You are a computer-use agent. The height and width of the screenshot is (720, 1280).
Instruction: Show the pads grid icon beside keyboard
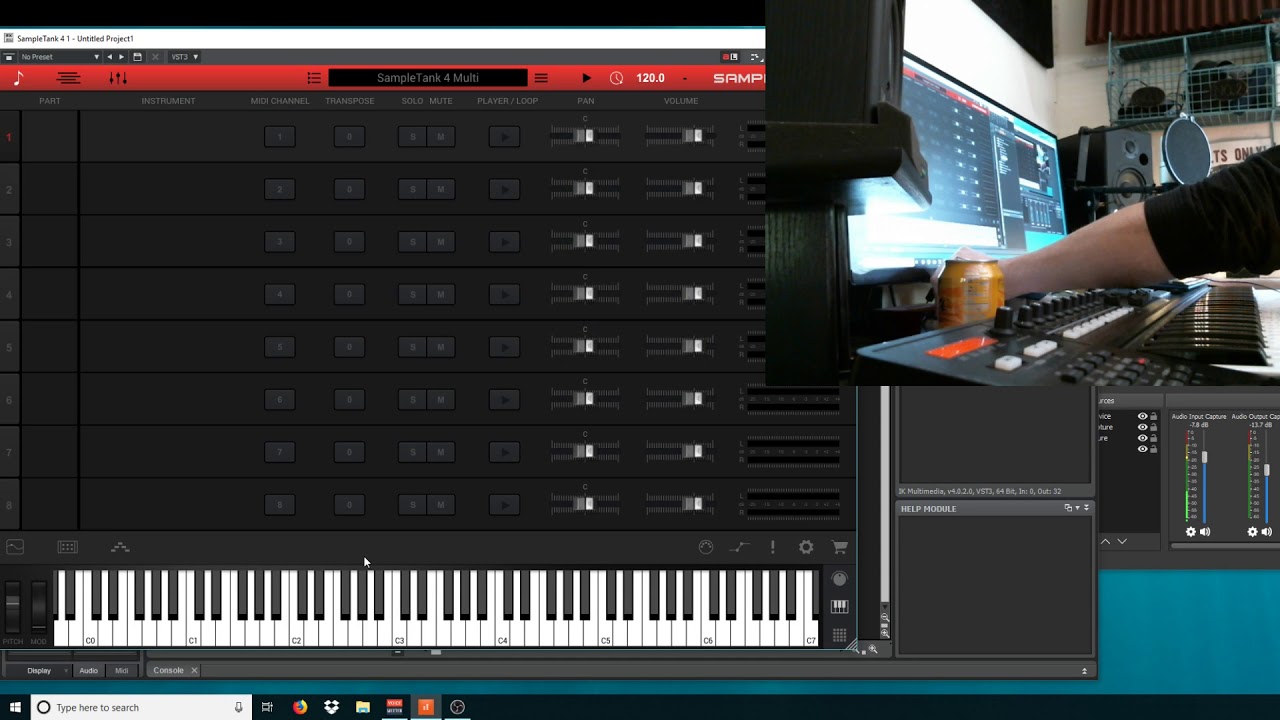coord(839,636)
